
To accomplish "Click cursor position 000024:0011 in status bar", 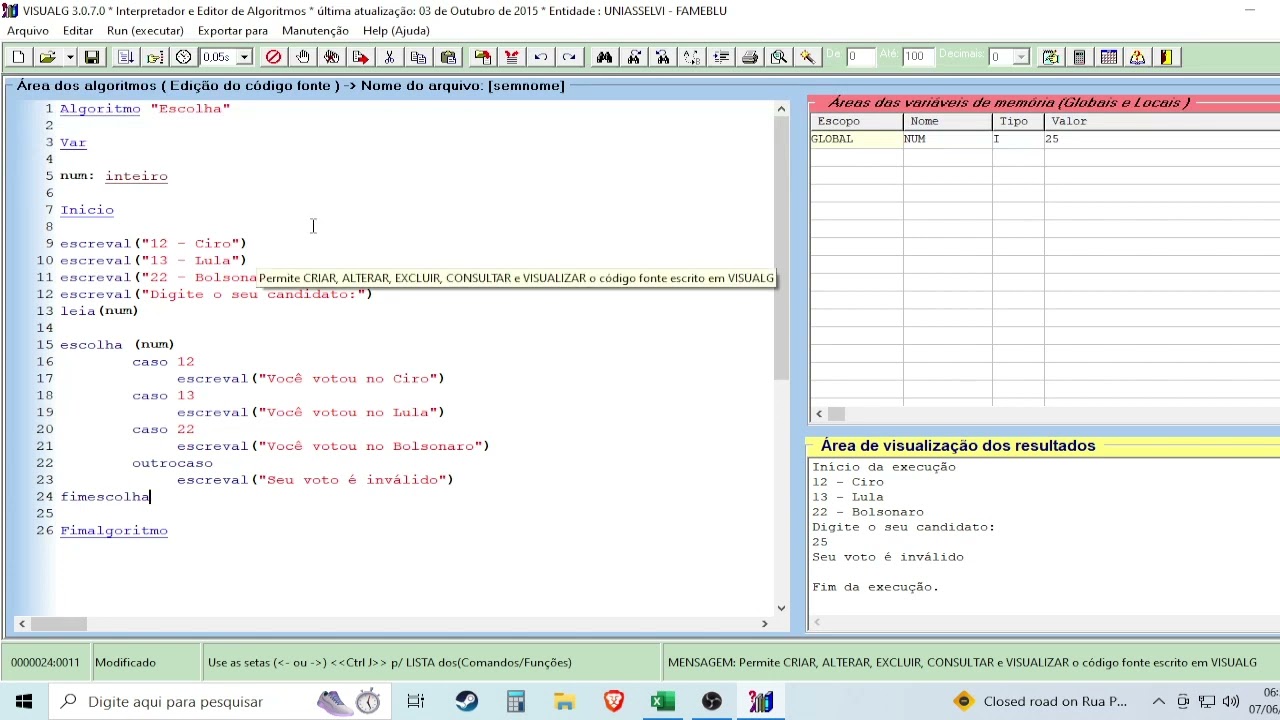I will point(45,662).
